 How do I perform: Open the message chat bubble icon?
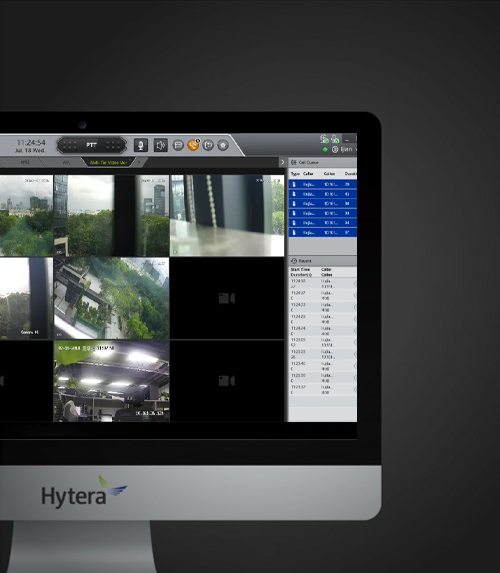[x=178, y=145]
